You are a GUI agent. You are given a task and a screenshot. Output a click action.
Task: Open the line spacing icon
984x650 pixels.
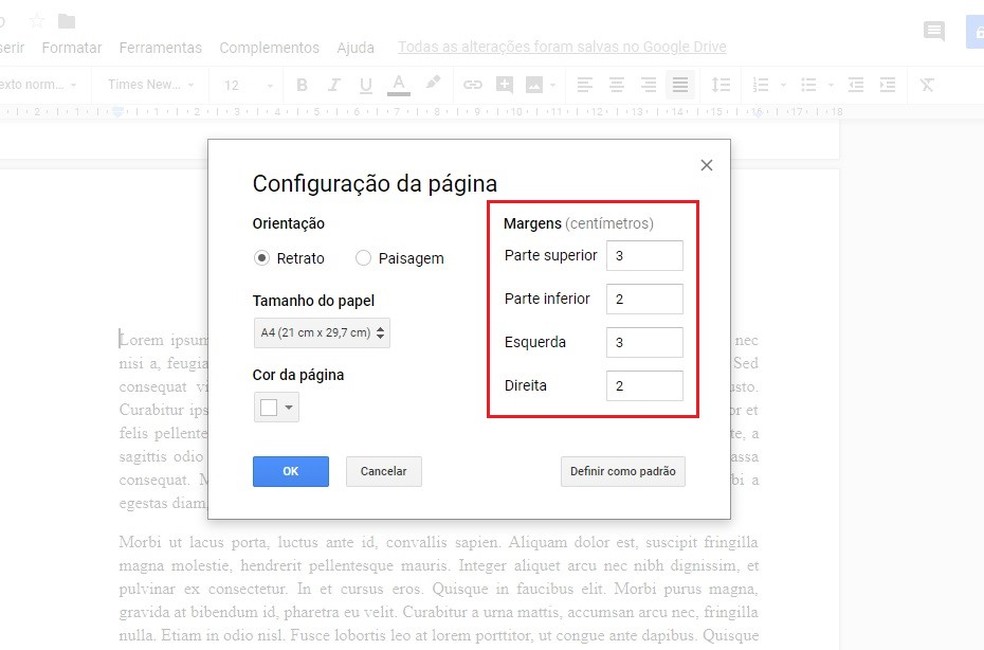point(722,85)
